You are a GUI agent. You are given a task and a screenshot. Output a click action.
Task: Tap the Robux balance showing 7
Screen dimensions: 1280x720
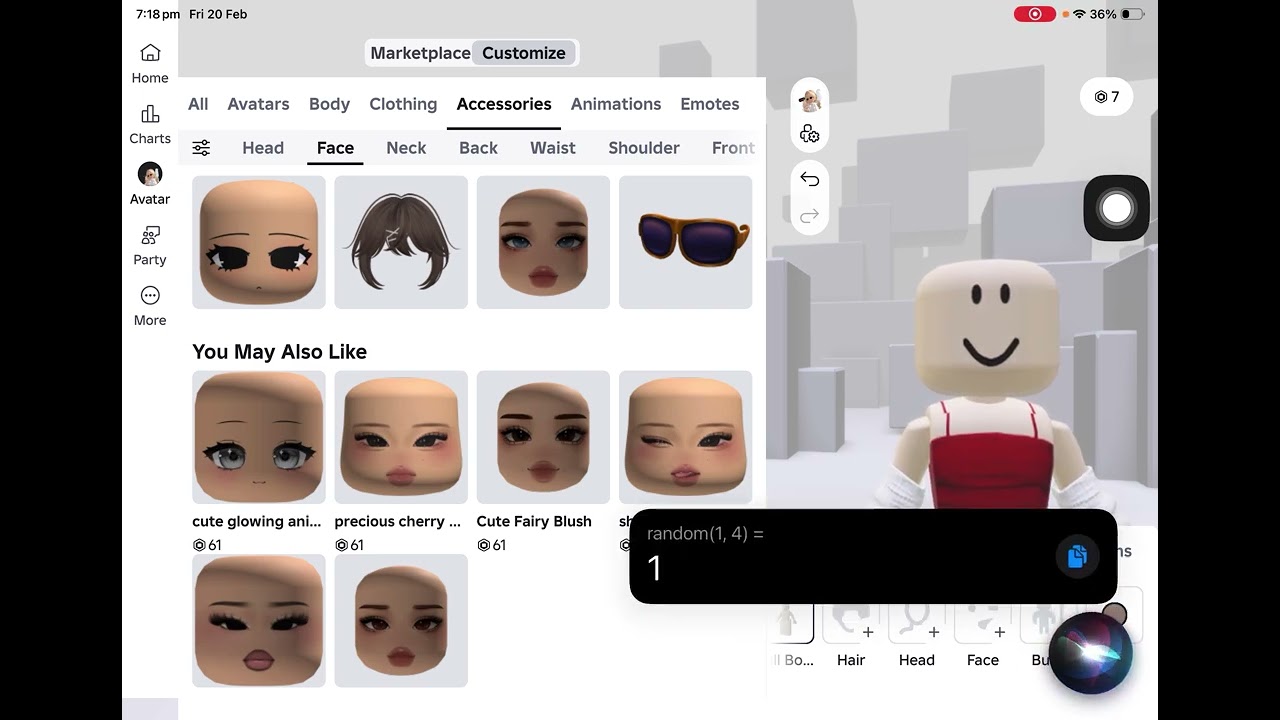pos(1107,97)
